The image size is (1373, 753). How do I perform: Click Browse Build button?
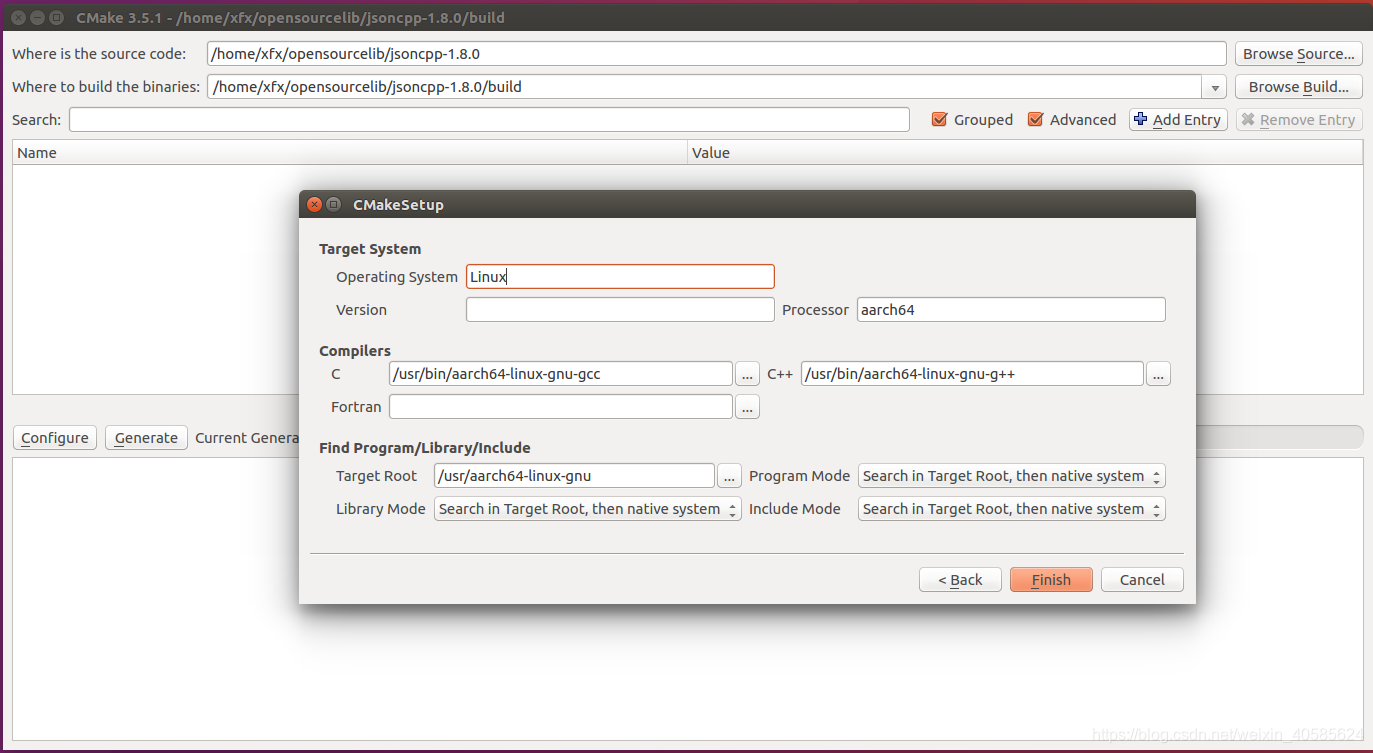(1299, 87)
